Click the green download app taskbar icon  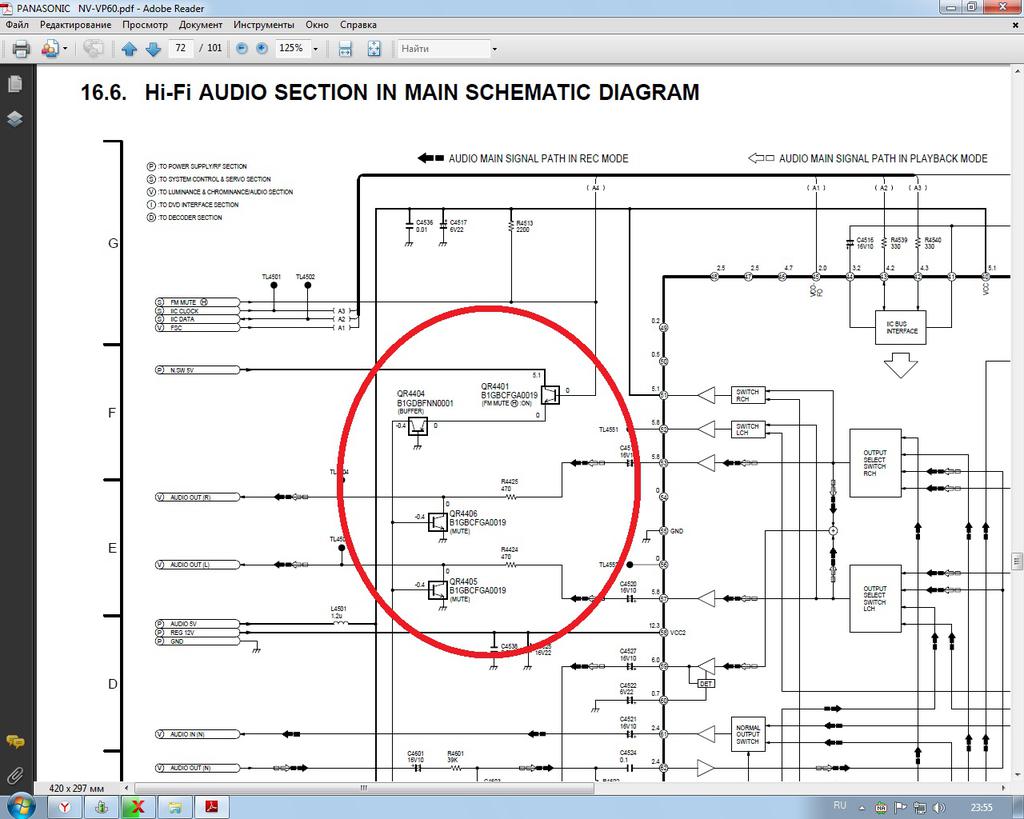click(101, 807)
